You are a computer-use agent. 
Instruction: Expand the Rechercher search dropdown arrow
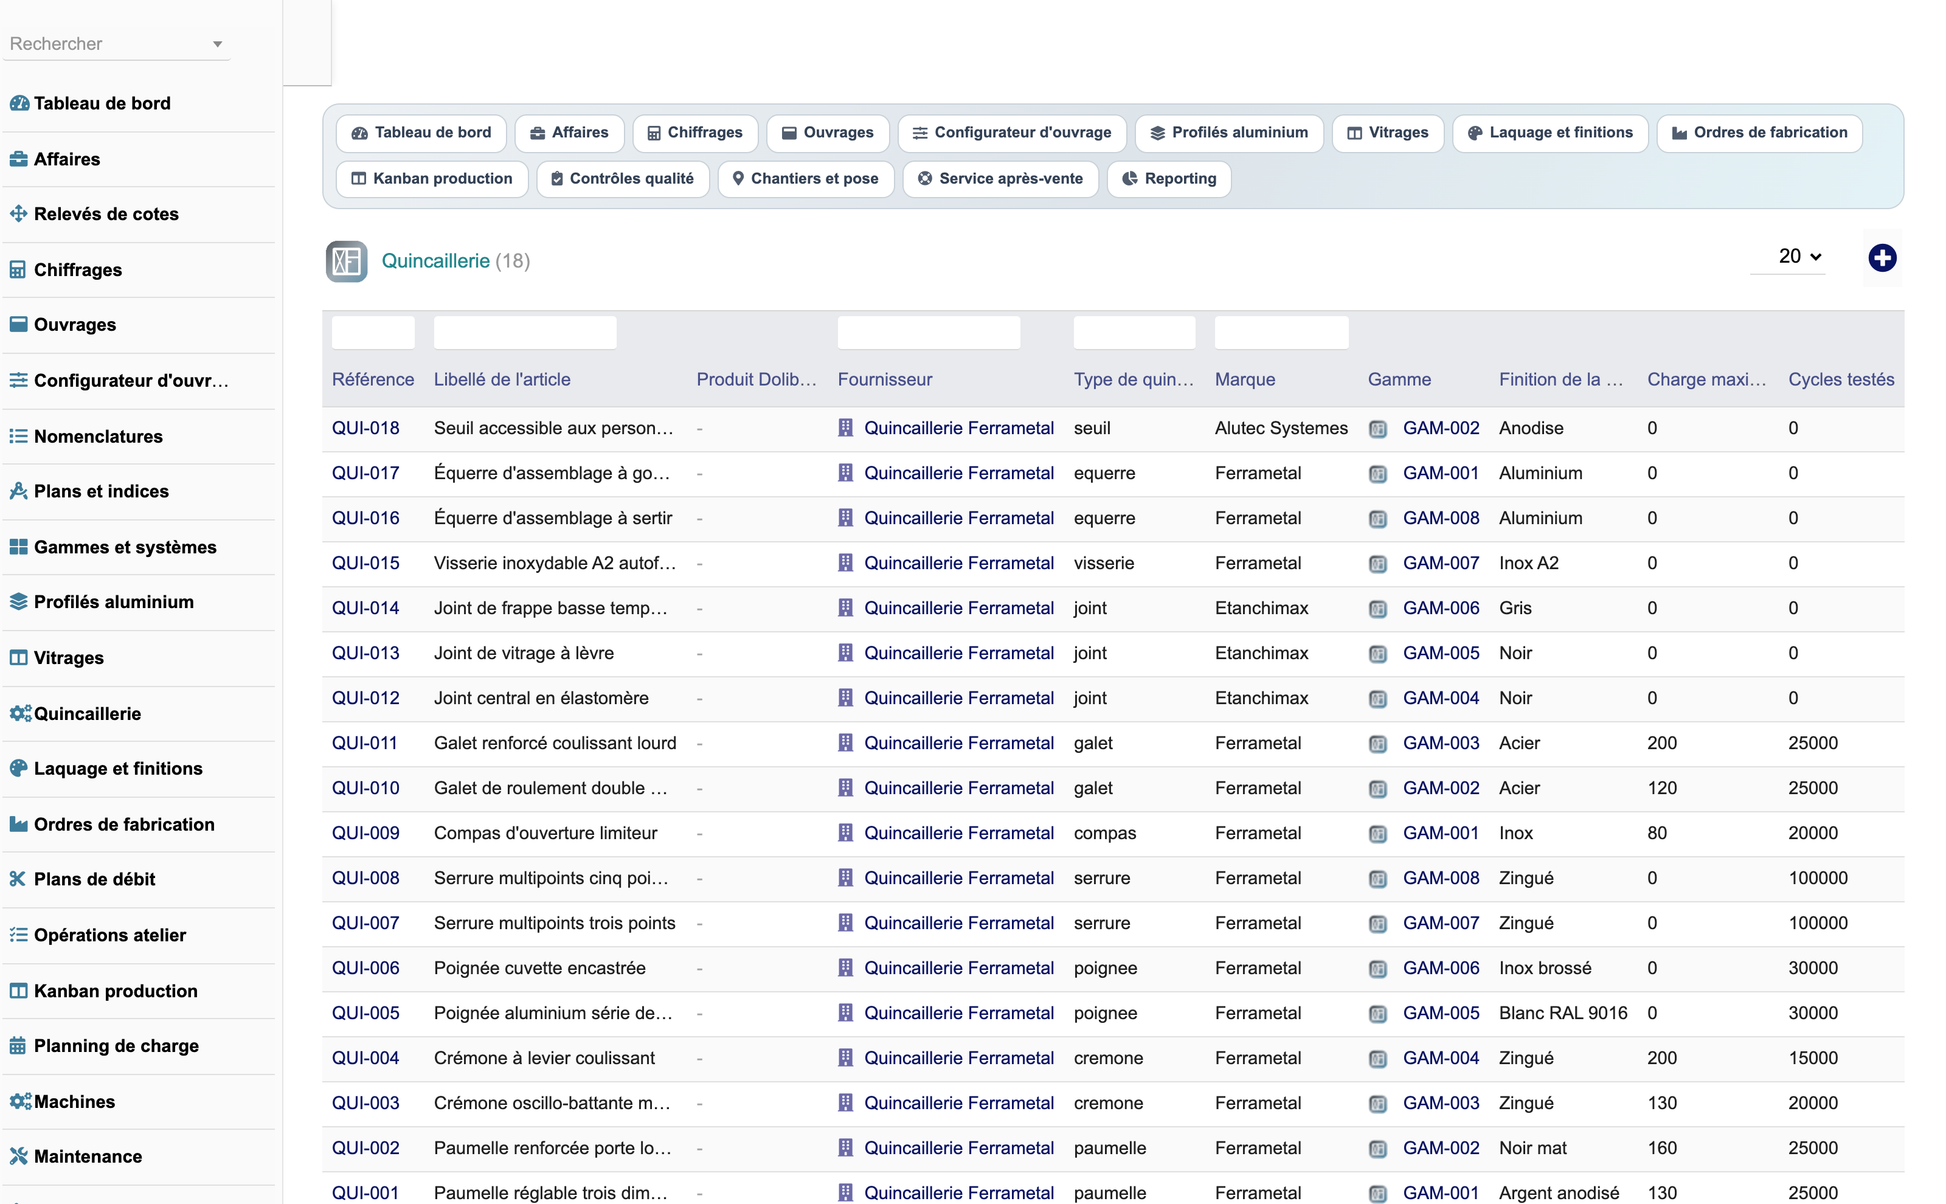click(x=217, y=44)
